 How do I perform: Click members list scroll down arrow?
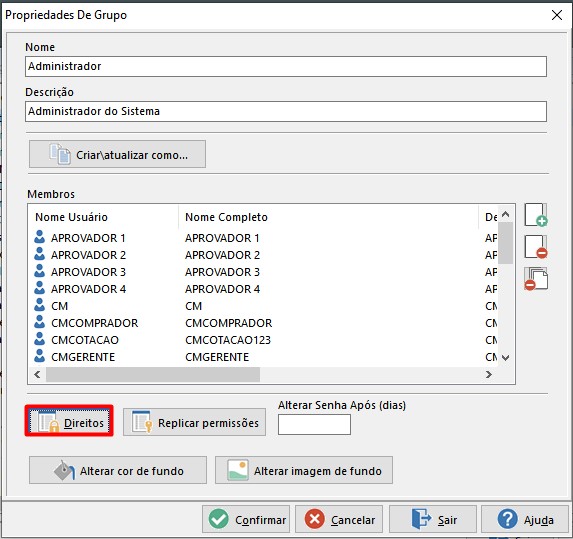coord(505,358)
